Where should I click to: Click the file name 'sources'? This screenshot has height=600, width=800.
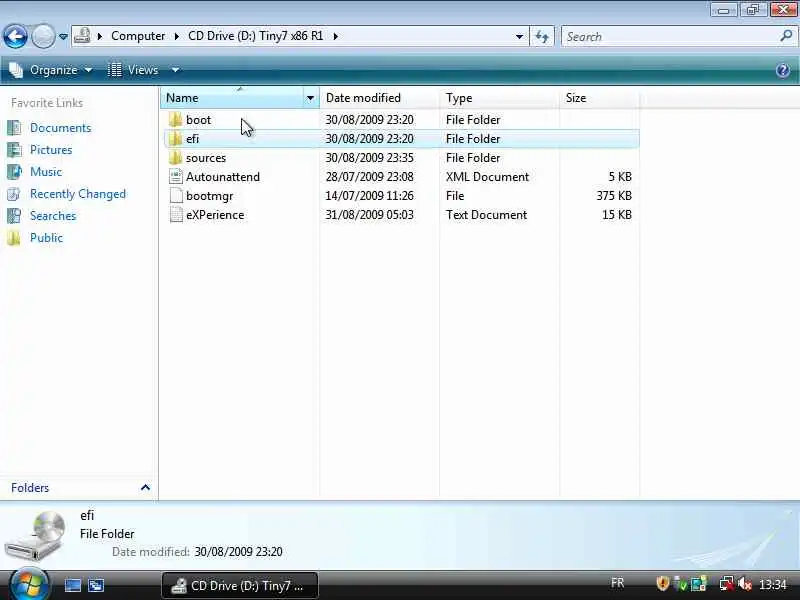pyautogui.click(x=206, y=158)
